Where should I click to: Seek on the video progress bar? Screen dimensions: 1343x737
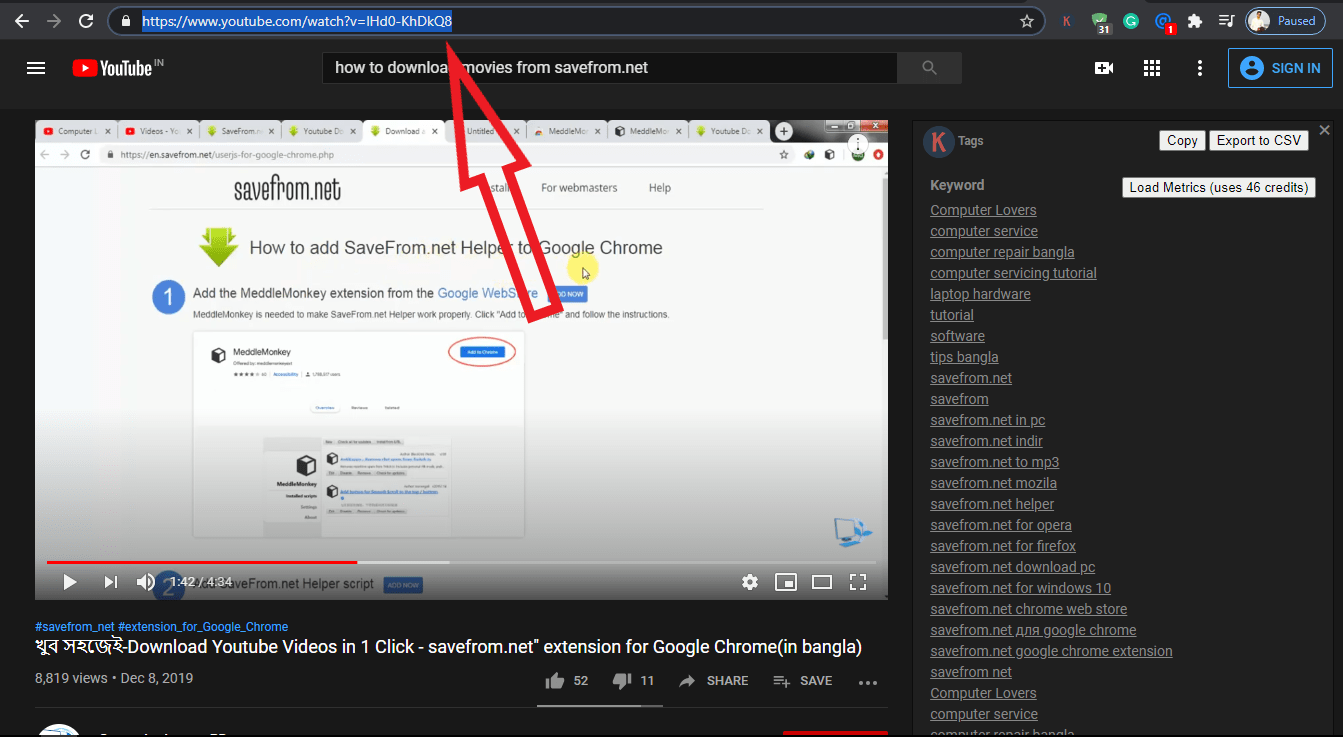(x=461, y=562)
